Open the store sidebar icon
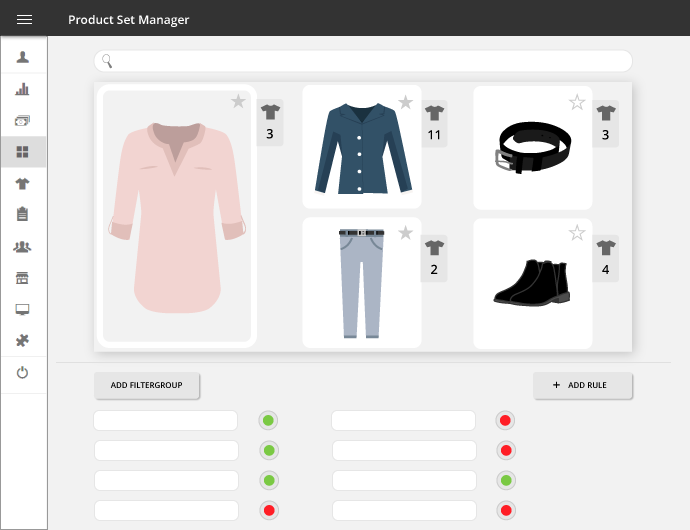This screenshot has width=690, height=530. (x=22, y=278)
